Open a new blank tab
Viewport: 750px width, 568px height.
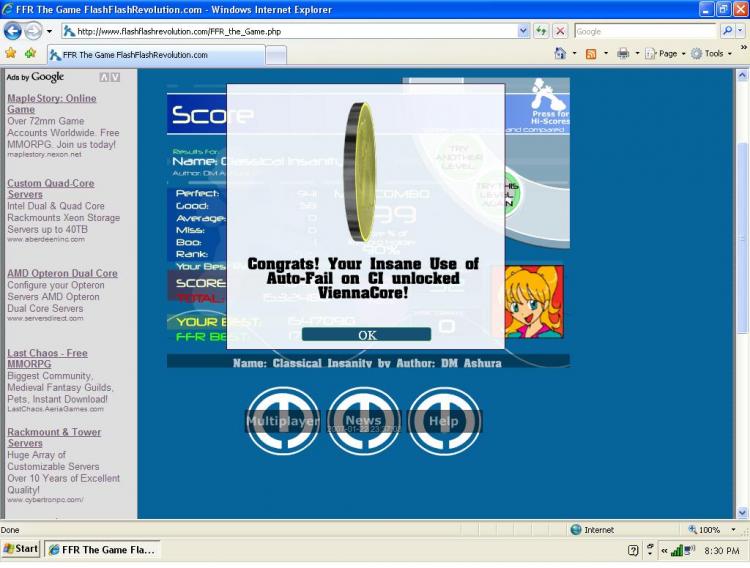[x=276, y=56]
